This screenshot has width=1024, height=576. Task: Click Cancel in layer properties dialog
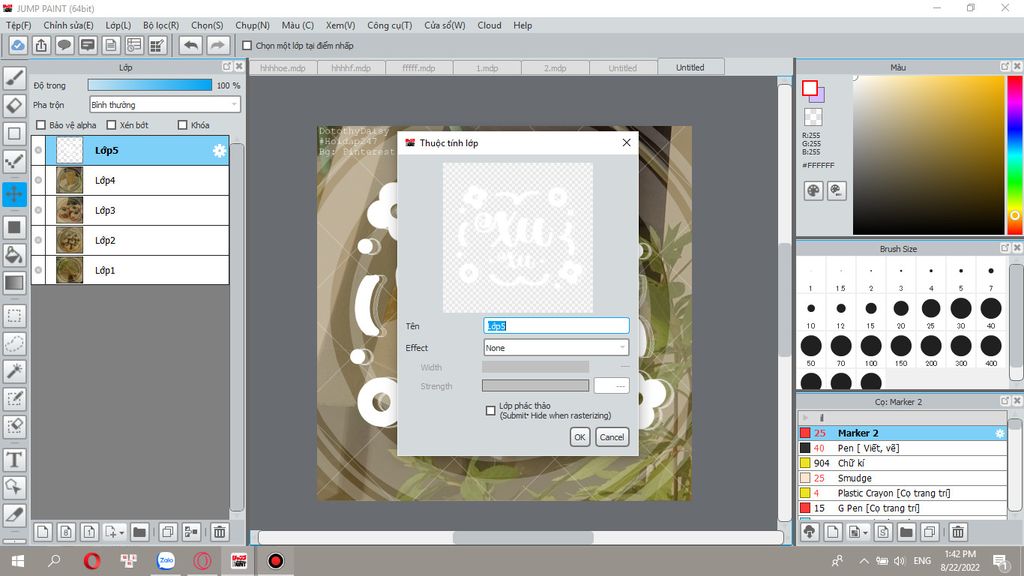612,437
